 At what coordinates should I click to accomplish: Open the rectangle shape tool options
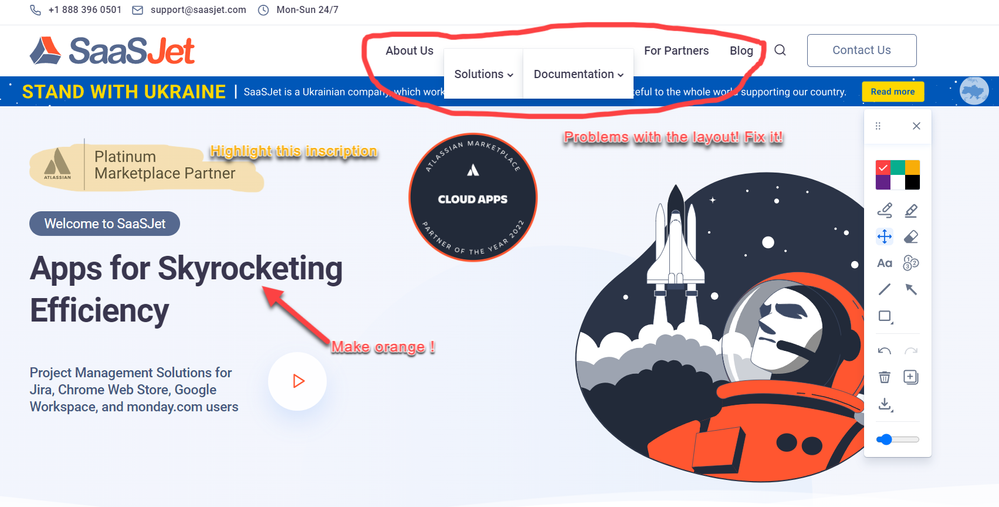click(885, 317)
